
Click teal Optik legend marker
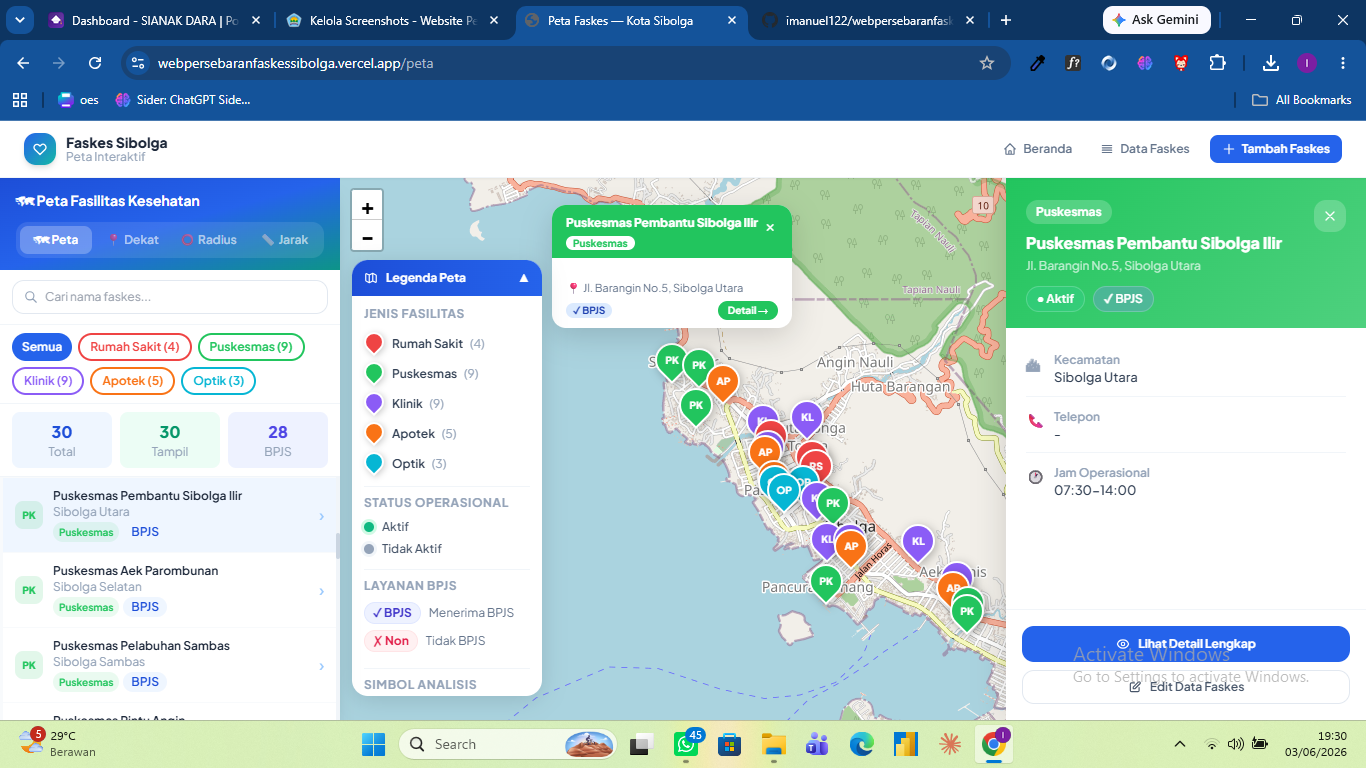click(x=374, y=464)
